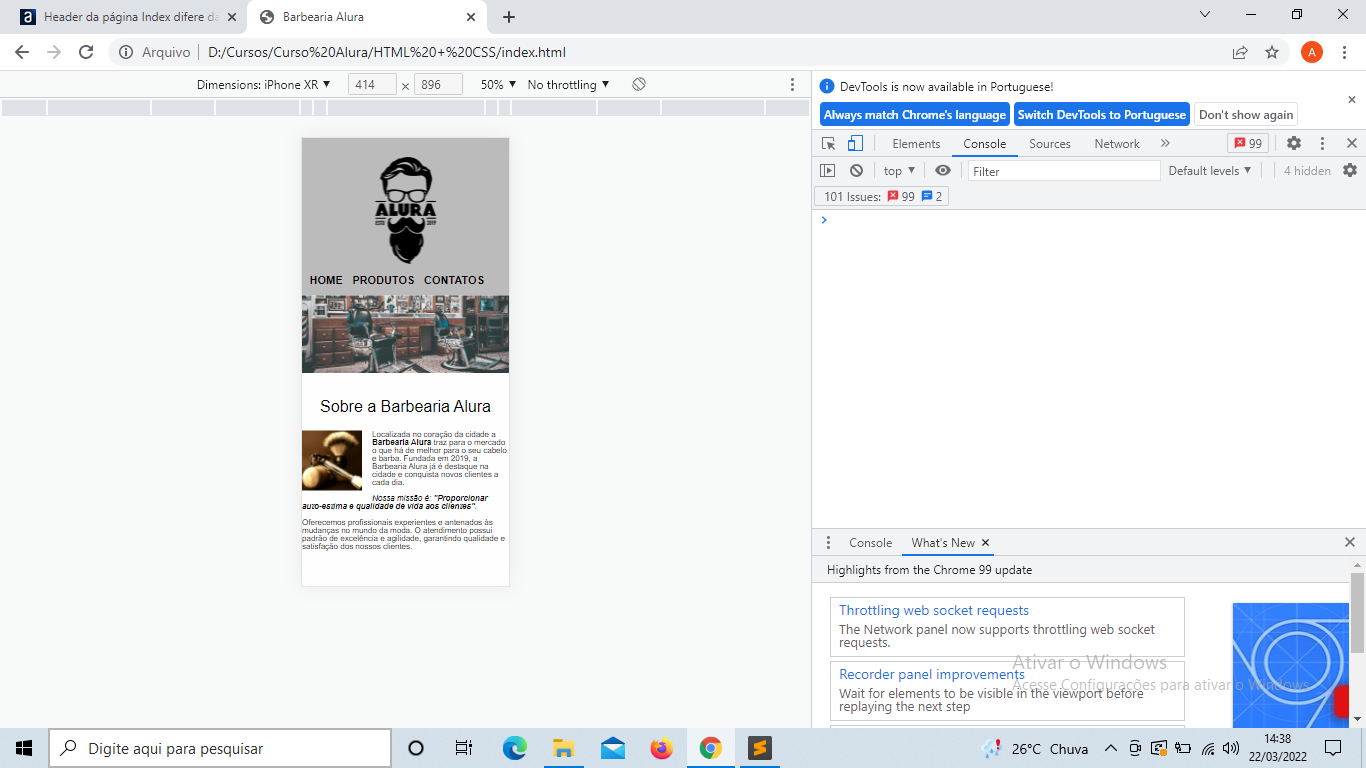Show more DevTools tabs
The height and width of the screenshot is (768, 1366).
(1165, 143)
